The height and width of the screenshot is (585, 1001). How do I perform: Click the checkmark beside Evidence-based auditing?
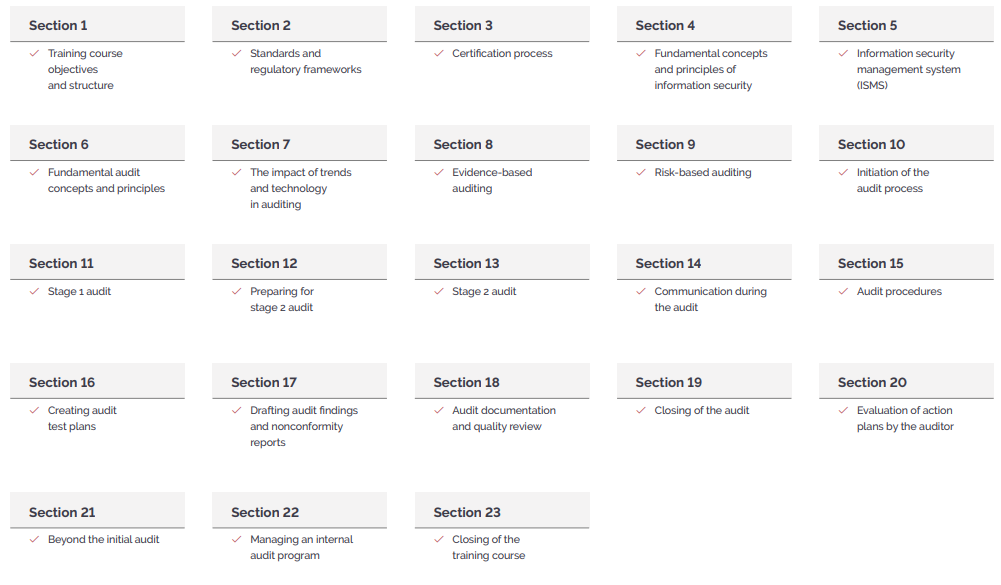tap(439, 172)
